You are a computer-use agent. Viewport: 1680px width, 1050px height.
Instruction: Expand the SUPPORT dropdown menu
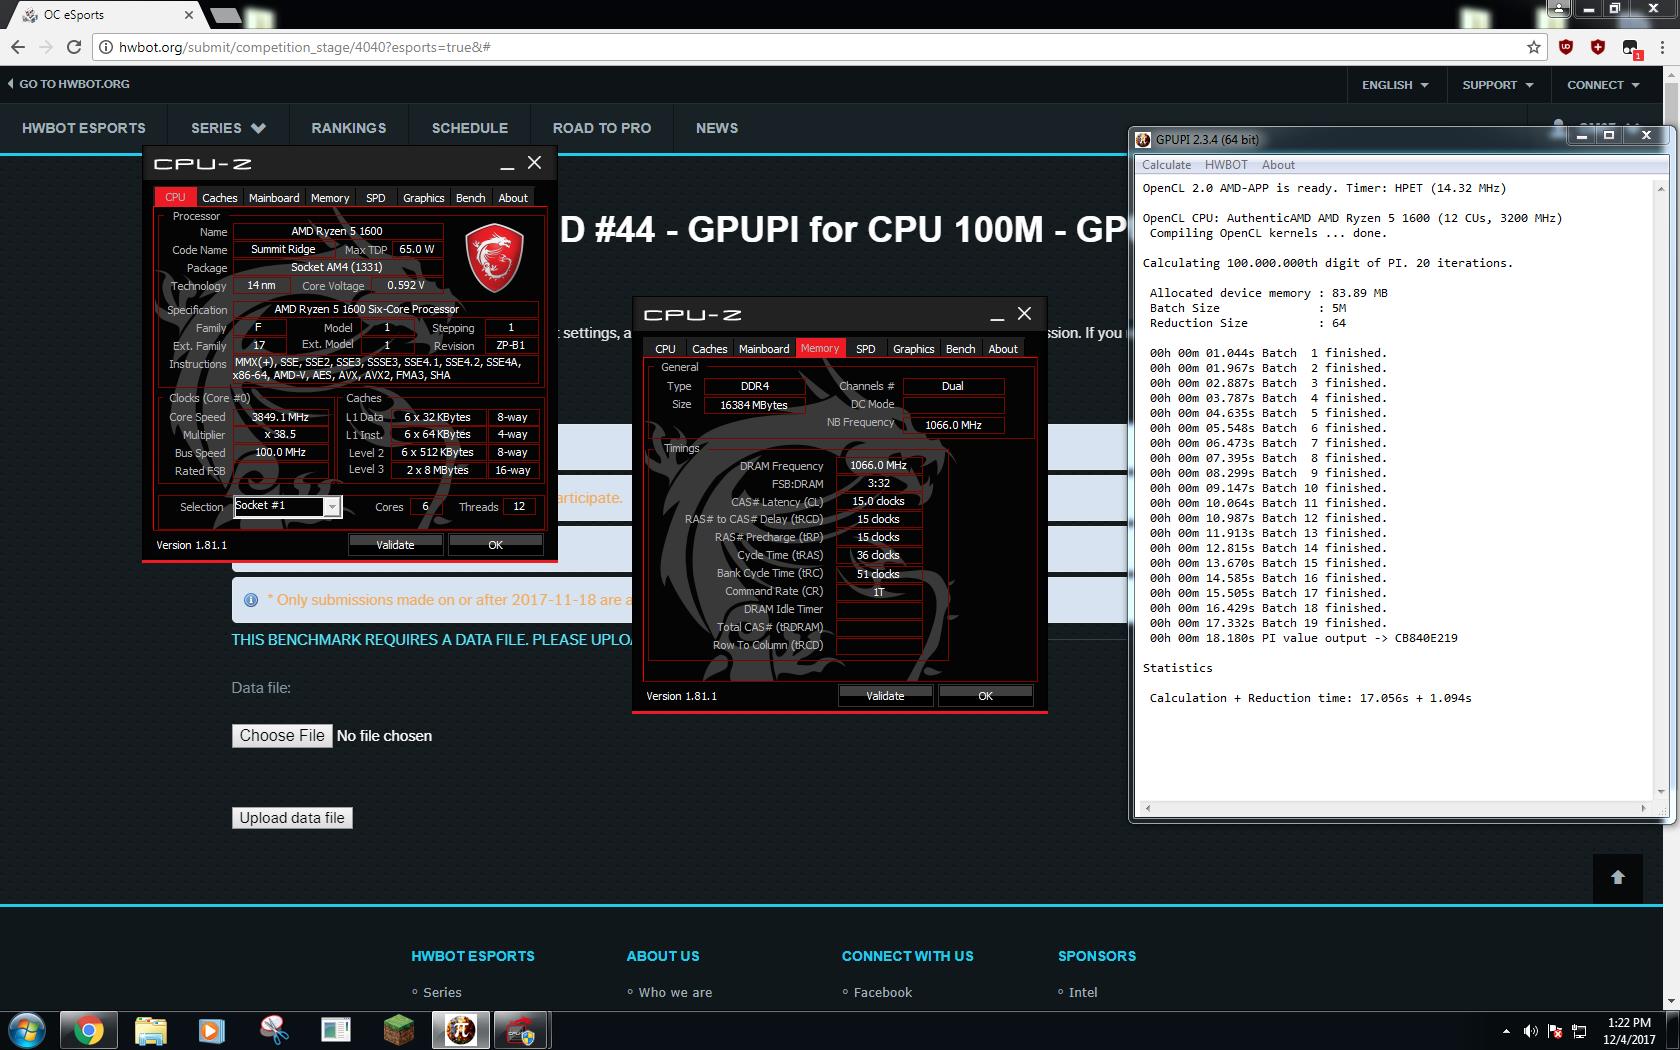(1497, 85)
